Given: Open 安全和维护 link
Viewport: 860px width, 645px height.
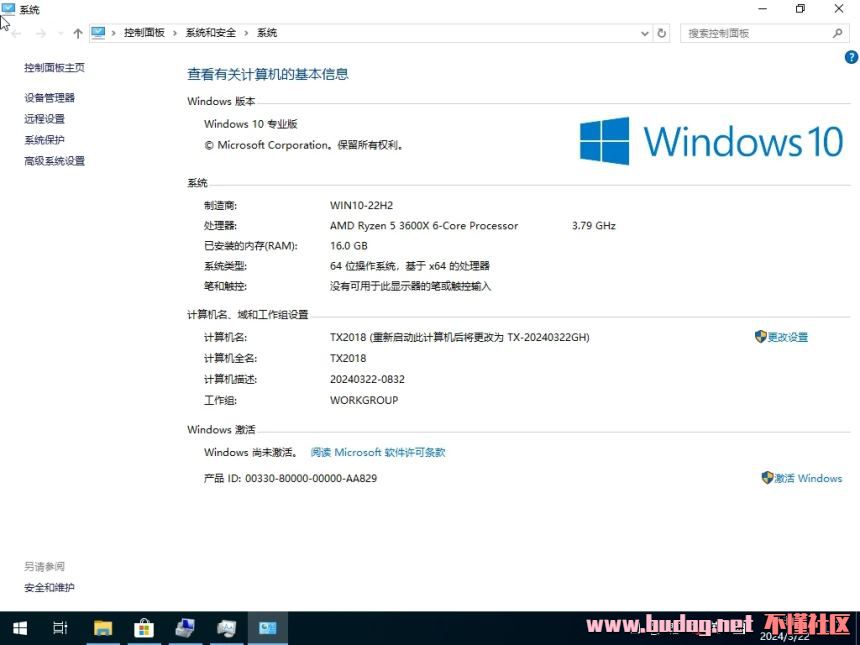Looking at the screenshot, I should [49, 587].
